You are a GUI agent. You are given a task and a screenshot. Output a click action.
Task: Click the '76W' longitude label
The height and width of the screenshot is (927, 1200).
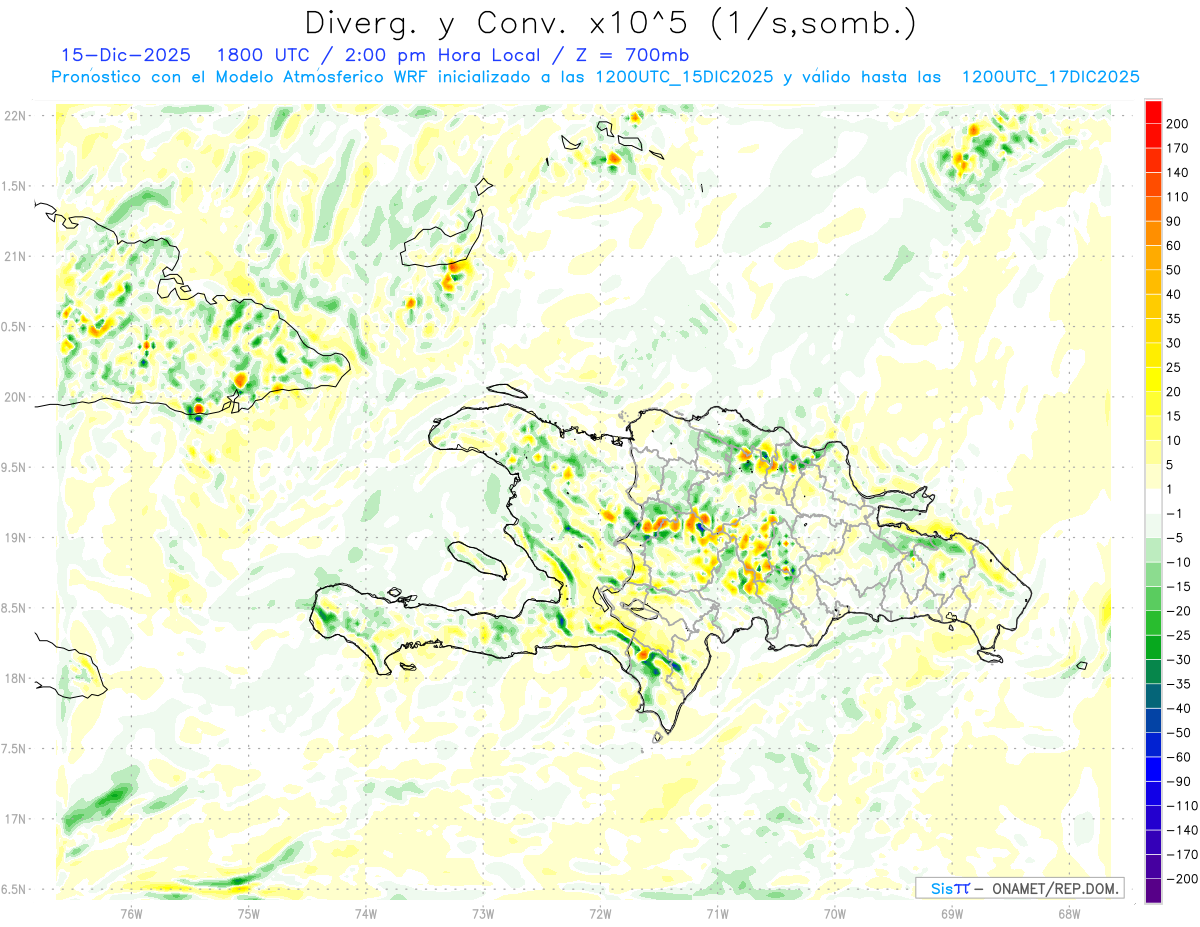click(x=131, y=913)
